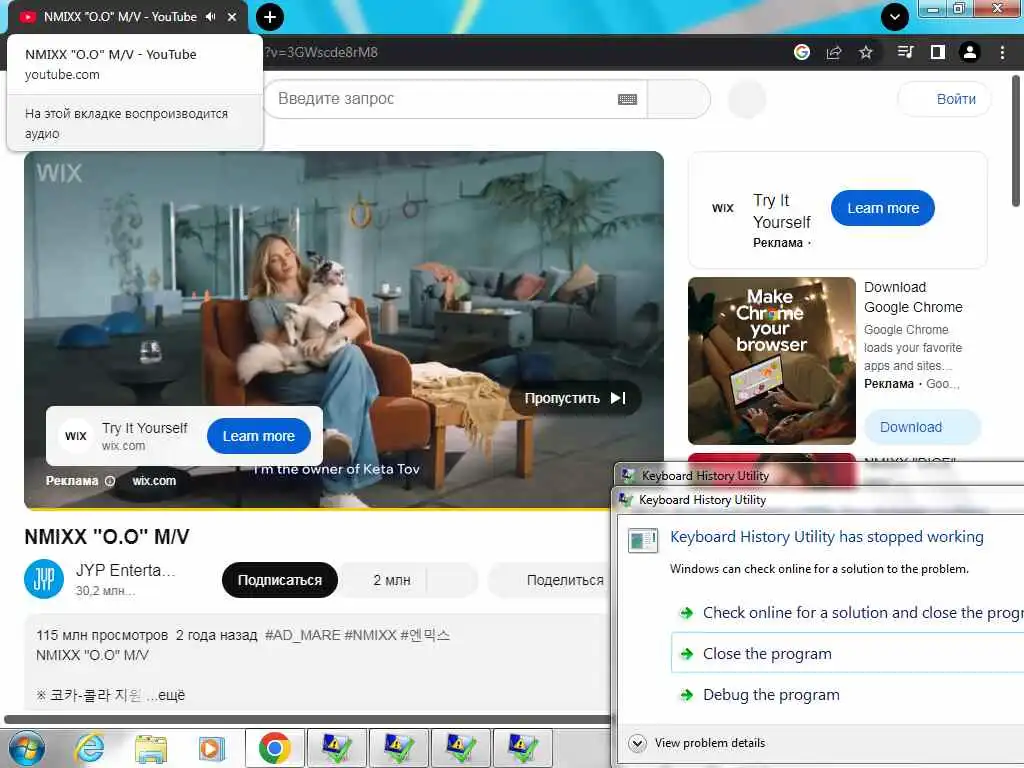
Task: Open the wix.com link under the video
Action: click(154, 481)
